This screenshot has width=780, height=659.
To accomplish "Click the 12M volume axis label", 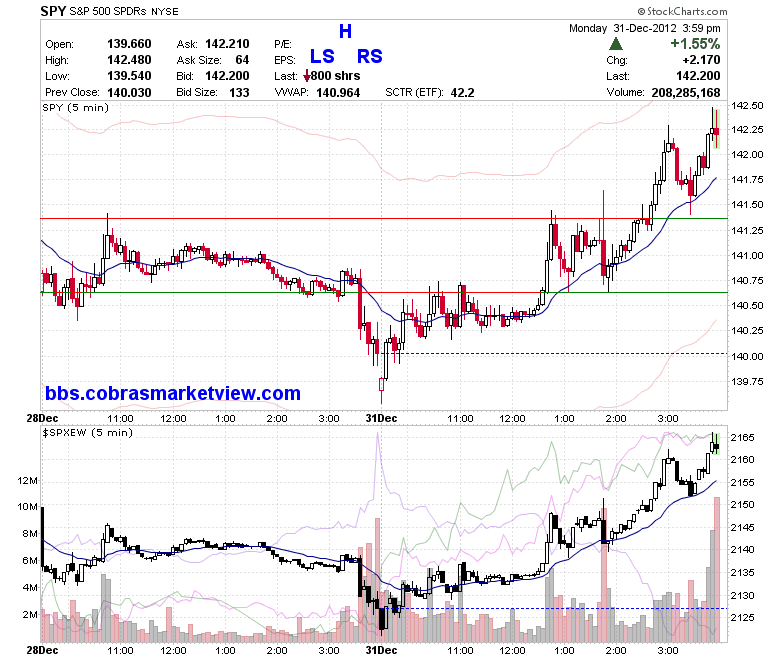I will 27,480.
